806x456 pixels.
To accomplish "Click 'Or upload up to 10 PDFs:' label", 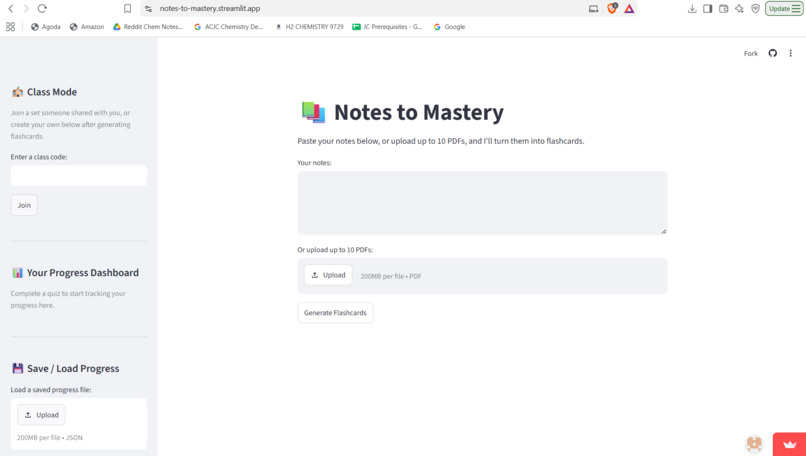I will [335, 250].
